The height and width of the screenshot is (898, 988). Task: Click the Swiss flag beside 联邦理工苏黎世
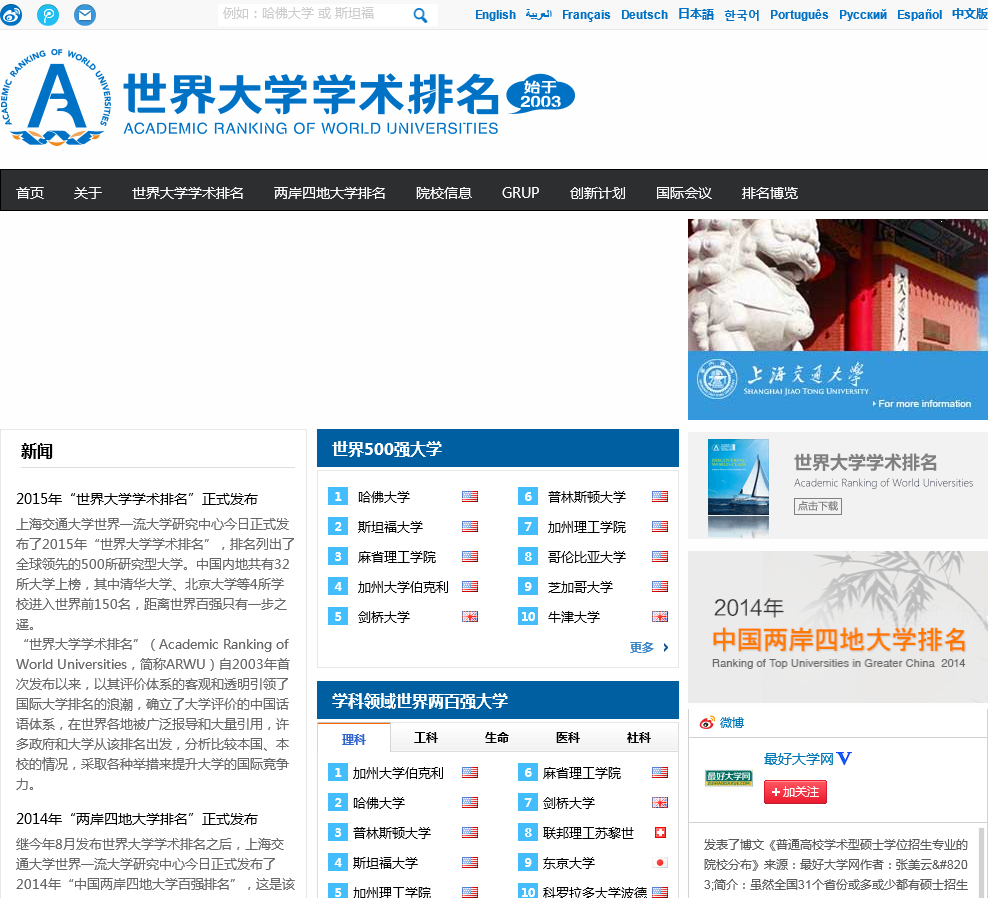[x=660, y=832]
